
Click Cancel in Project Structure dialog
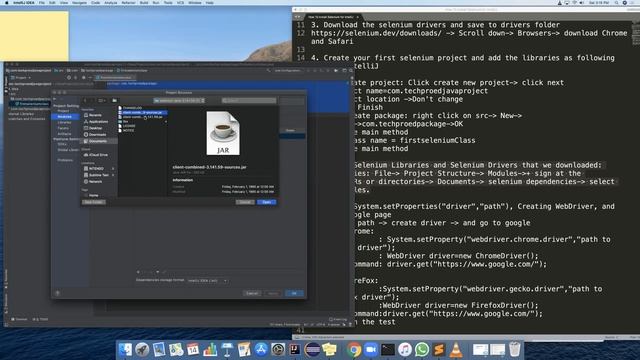pos(252,293)
